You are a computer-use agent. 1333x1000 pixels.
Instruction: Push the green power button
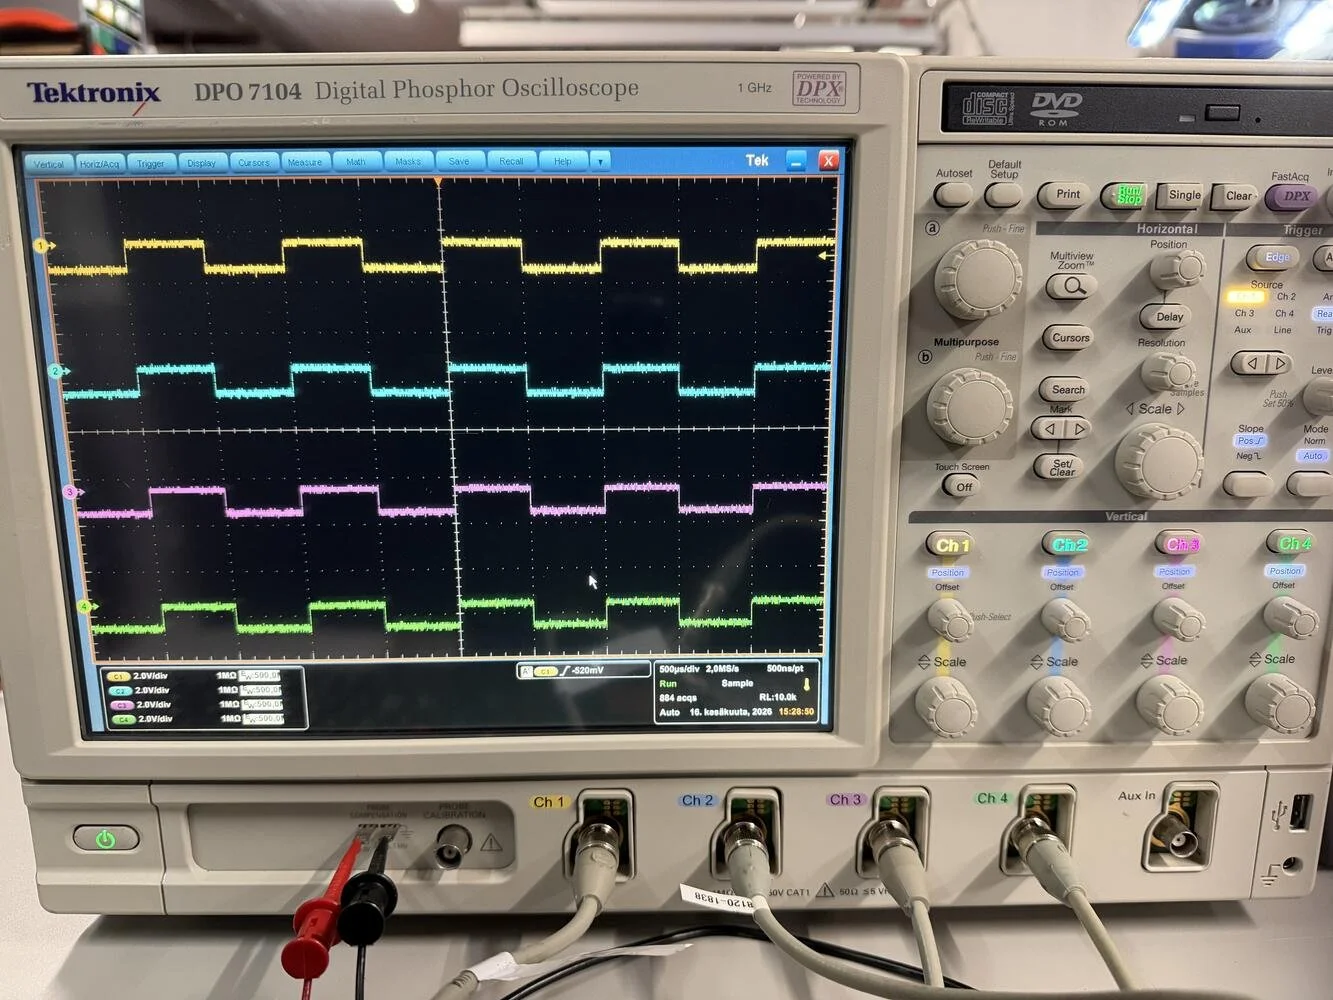click(105, 839)
